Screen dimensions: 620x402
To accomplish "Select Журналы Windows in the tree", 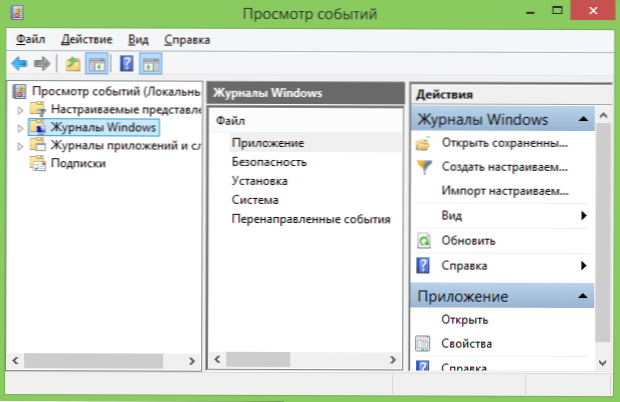I will point(103,127).
